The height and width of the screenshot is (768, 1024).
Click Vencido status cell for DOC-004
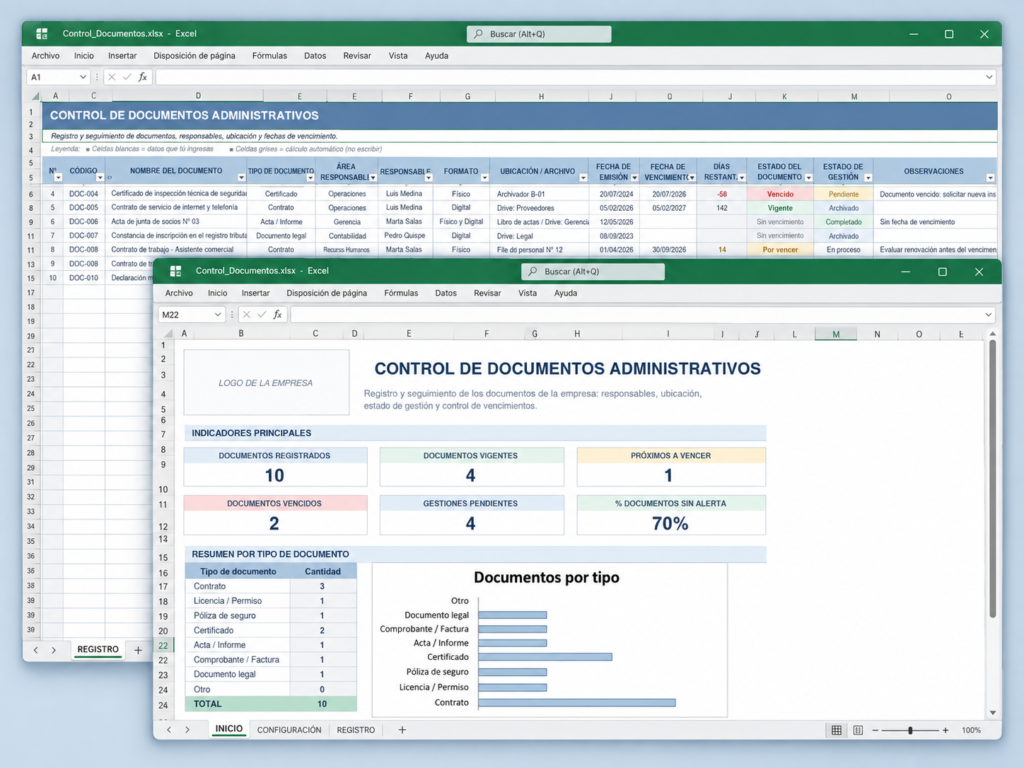point(780,194)
